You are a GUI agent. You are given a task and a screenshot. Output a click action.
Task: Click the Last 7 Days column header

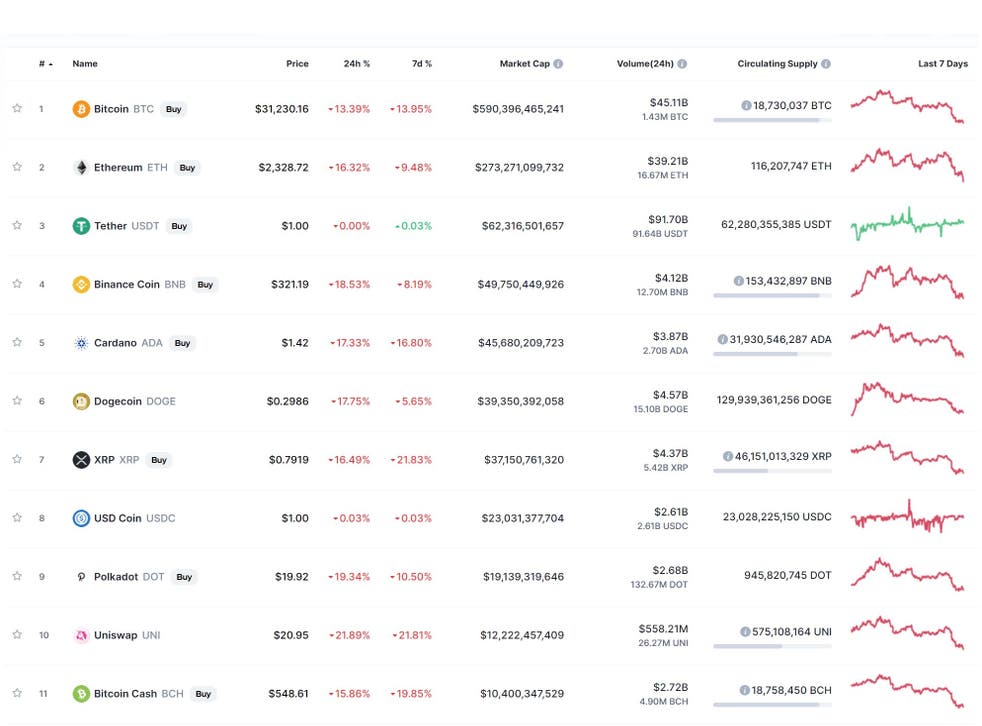(x=943, y=64)
